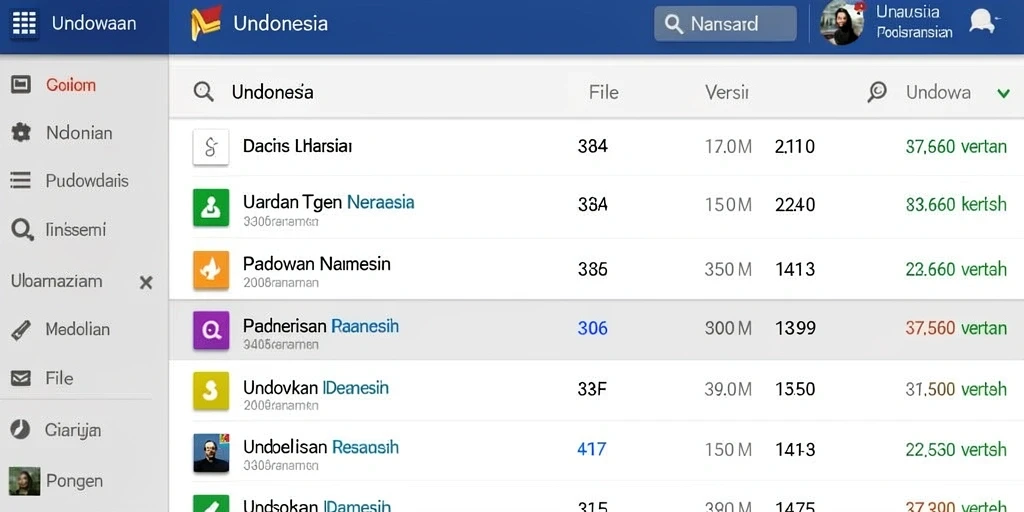The width and height of the screenshot is (1024, 512).
Task: Click the Nansard search field
Action: [x=725, y=24]
